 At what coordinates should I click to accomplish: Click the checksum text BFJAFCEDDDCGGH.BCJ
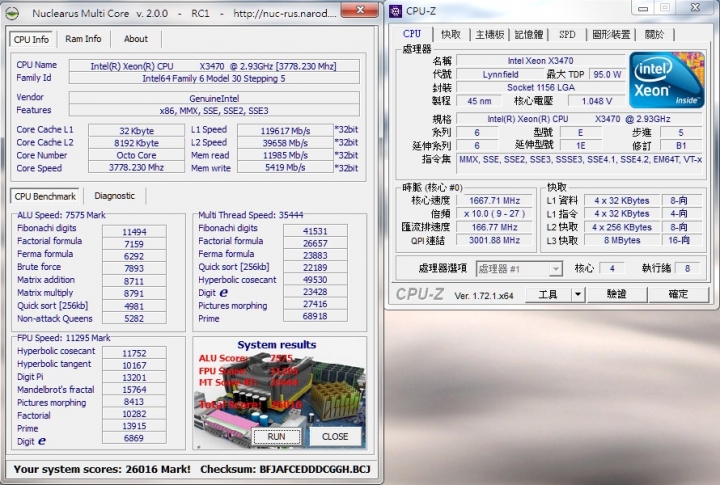[315, 469]
